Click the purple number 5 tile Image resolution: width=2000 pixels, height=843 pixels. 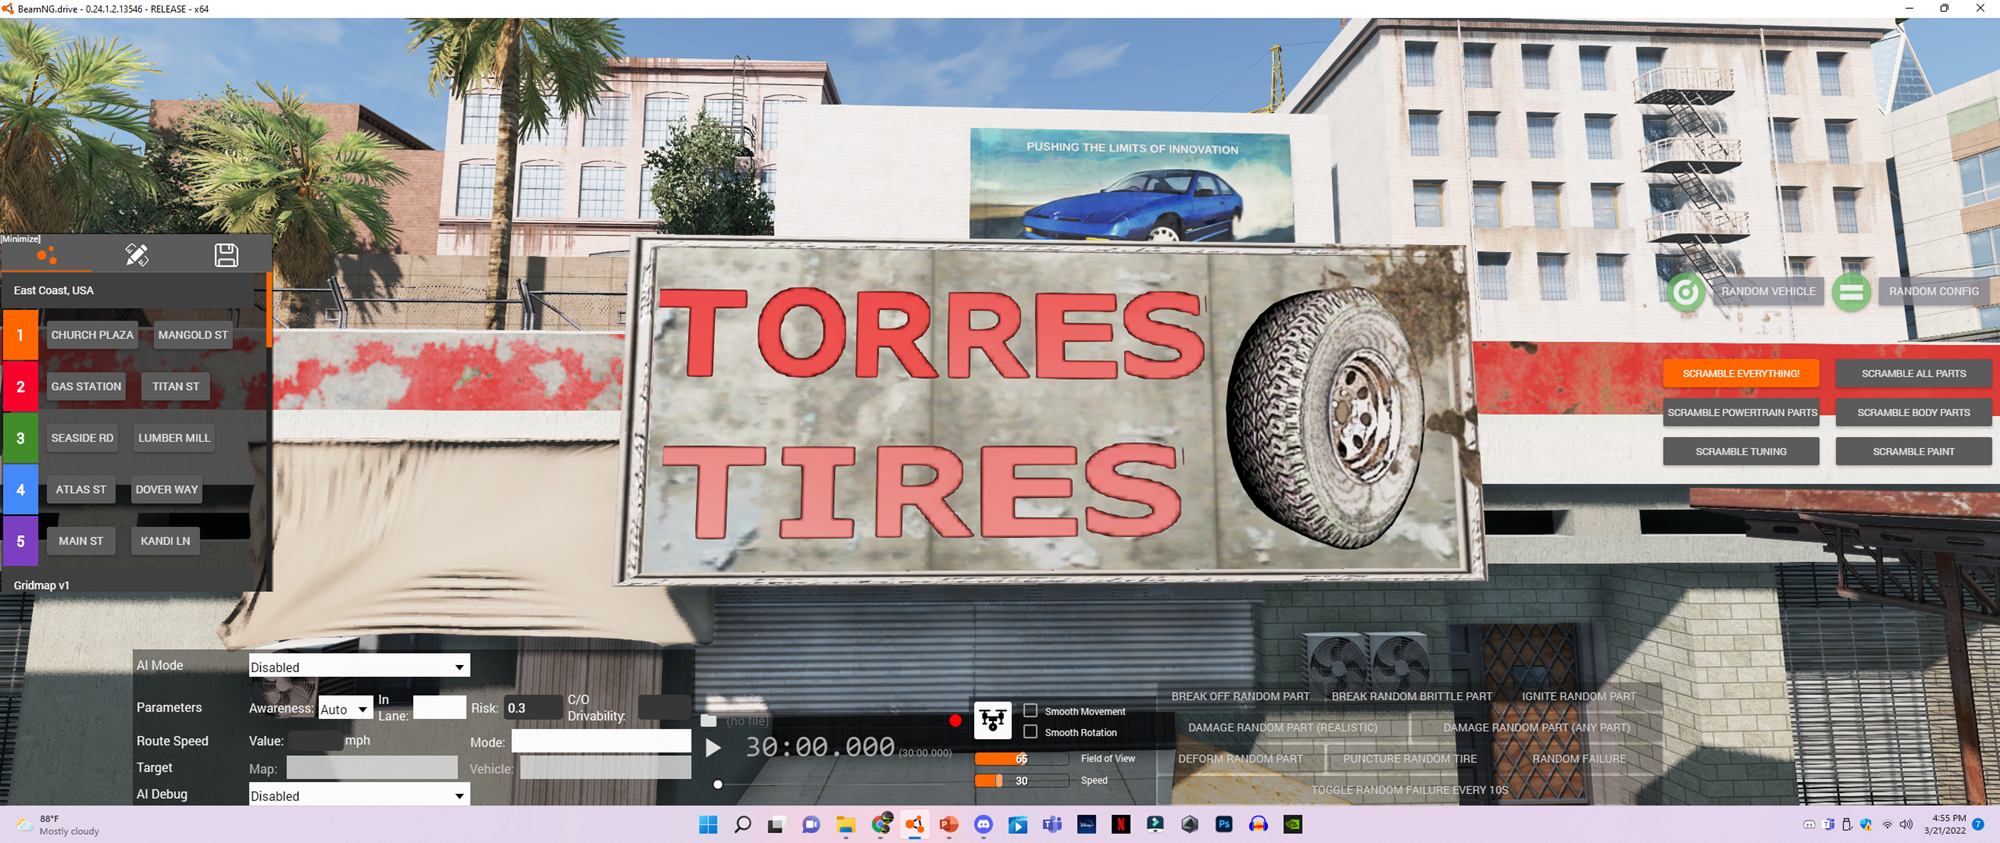click(x=20, y=541)
